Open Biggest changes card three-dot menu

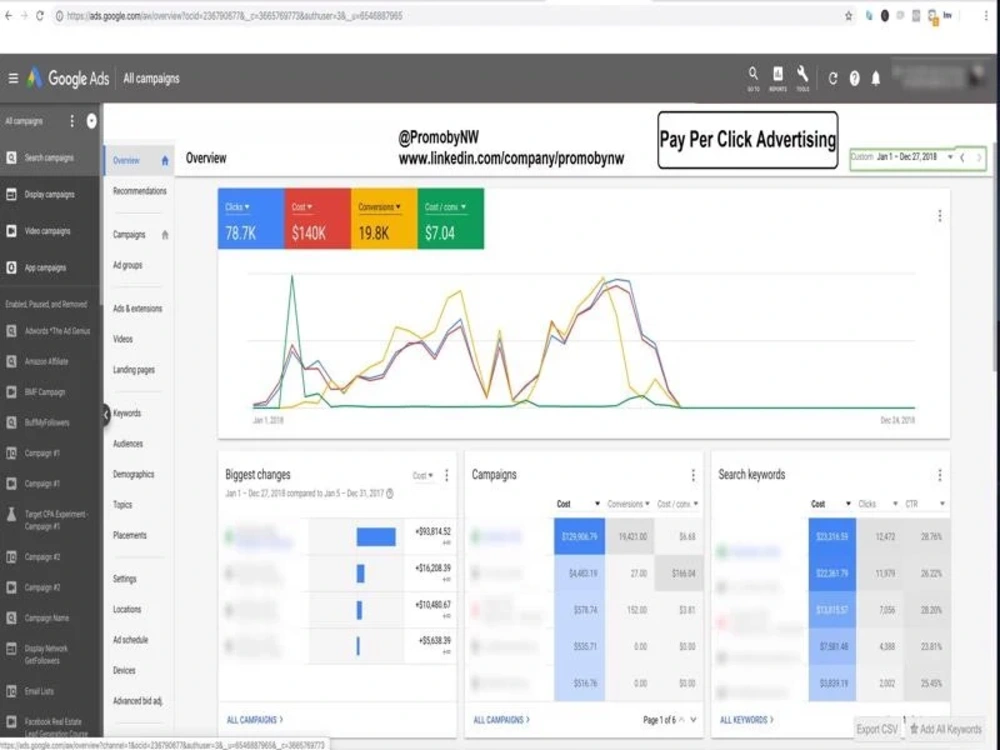[x=446, y=475]
